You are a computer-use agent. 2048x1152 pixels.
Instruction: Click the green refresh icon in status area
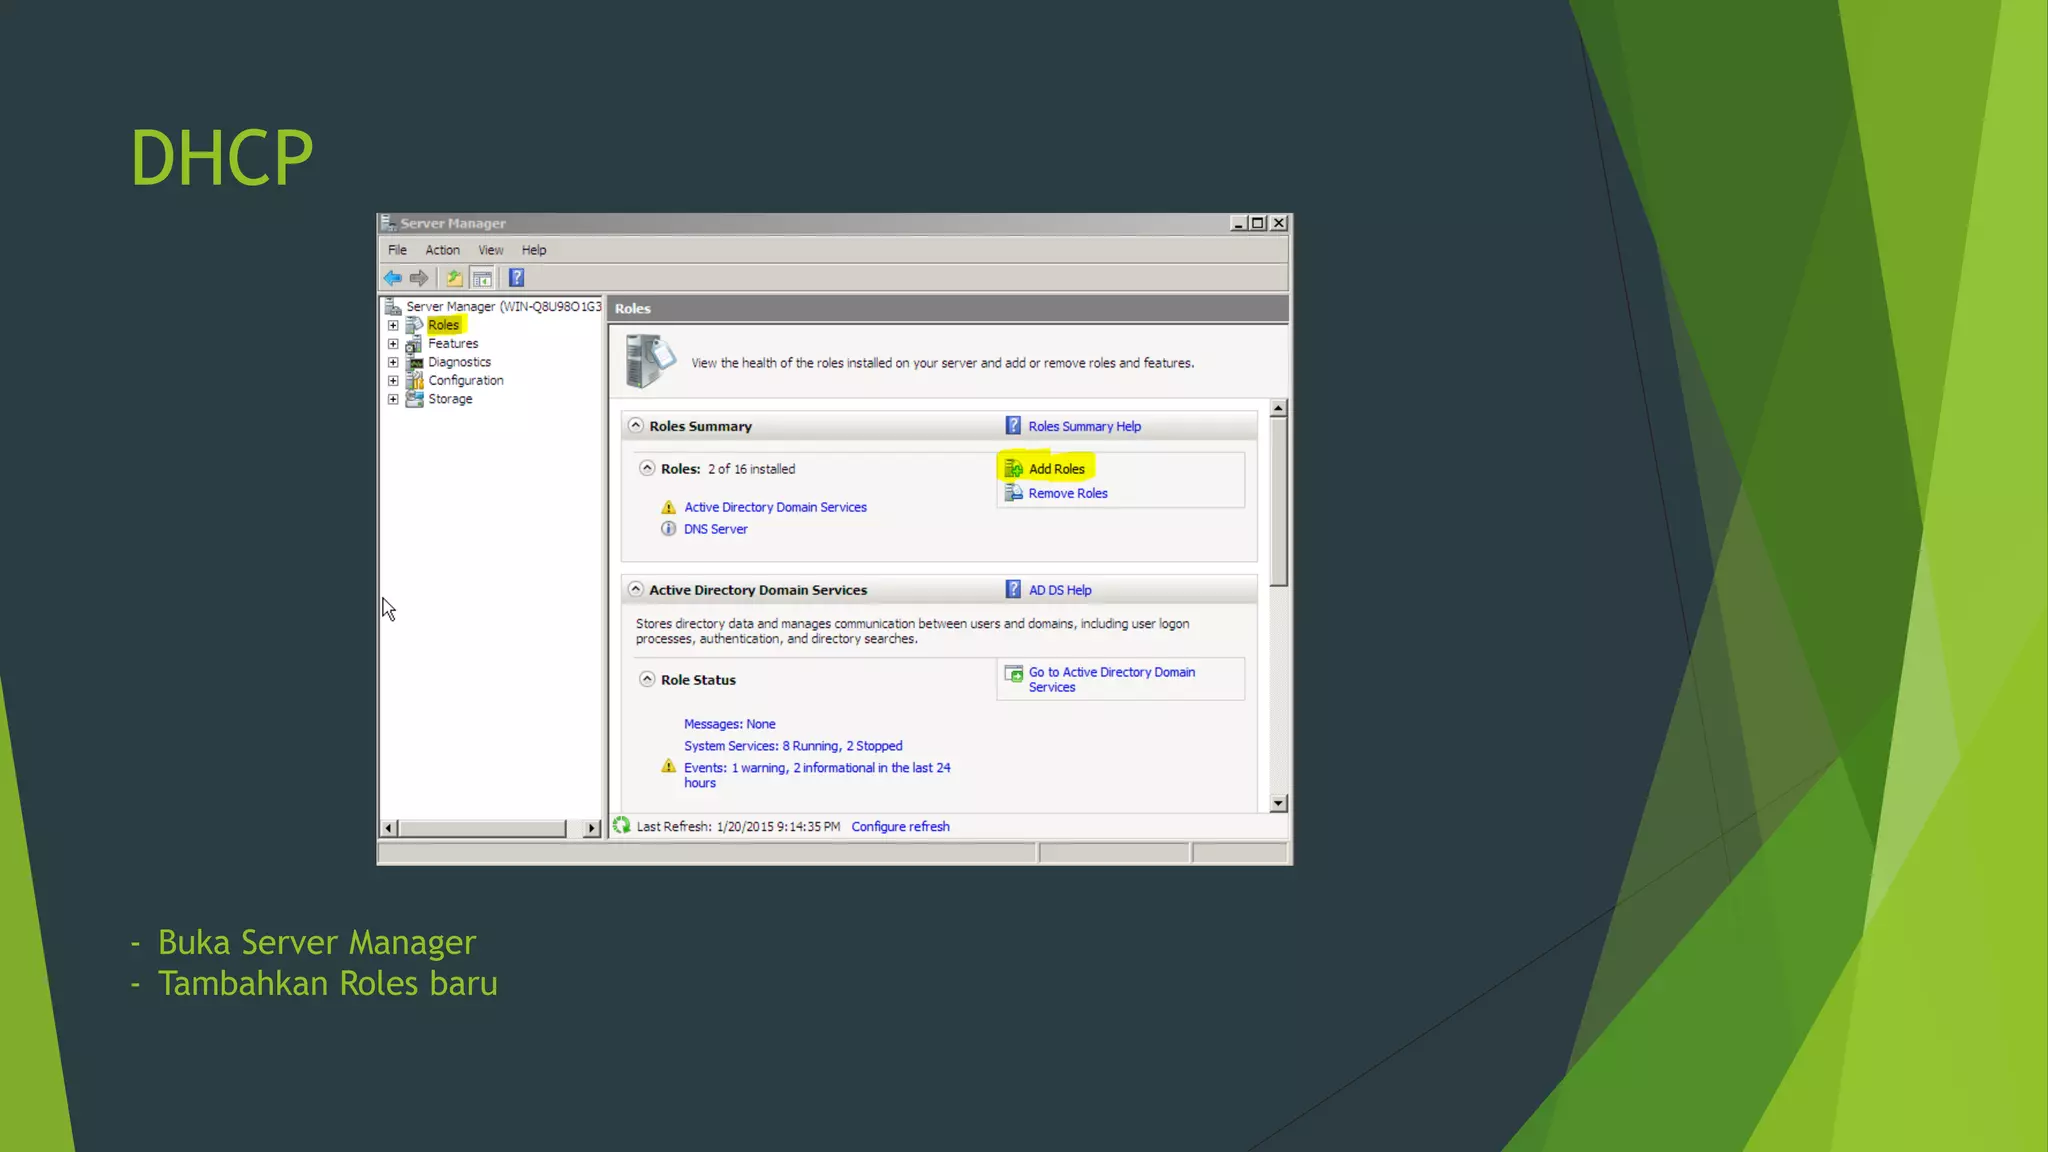(x=622, y=825)
